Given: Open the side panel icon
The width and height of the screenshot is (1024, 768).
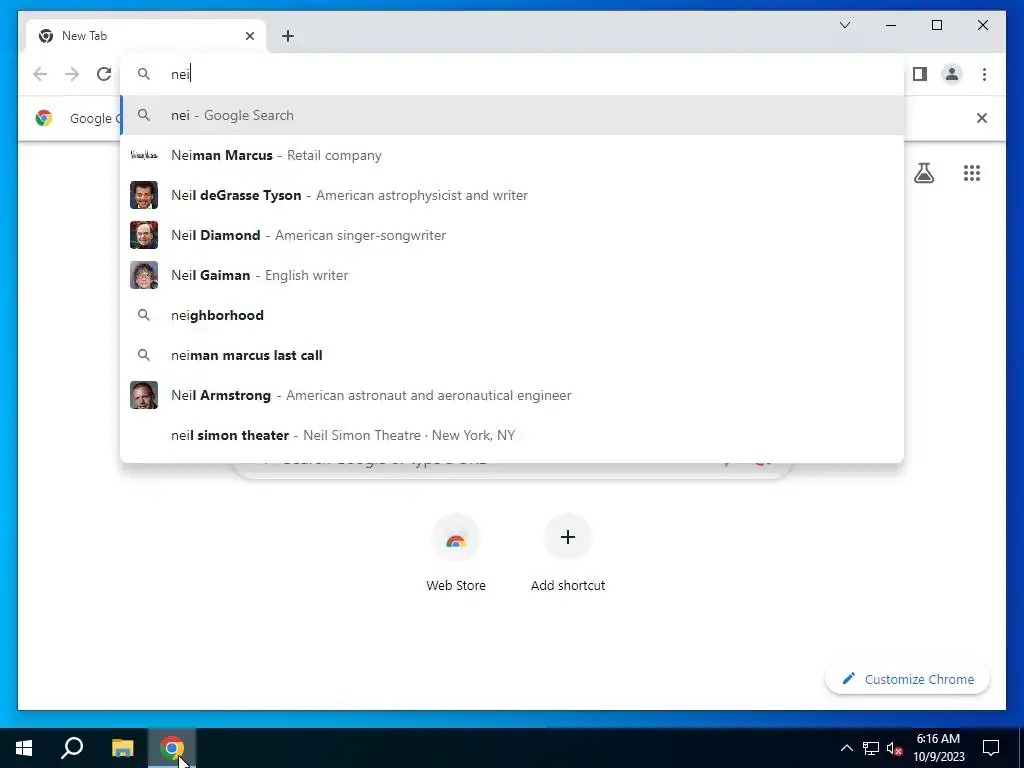Looking at the screenshot, I should coord(920,74).
